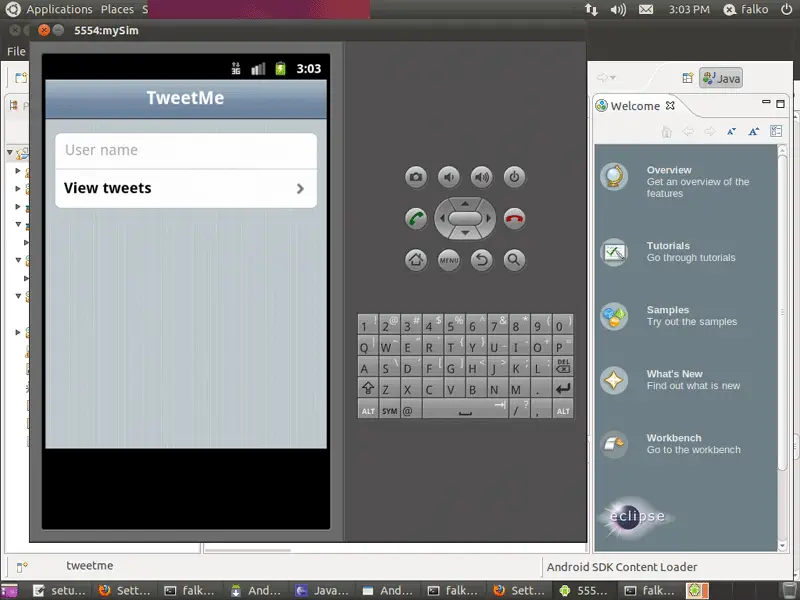Click the Samples shapes icon
The image size is (800, 600).
tap(614, 316)
